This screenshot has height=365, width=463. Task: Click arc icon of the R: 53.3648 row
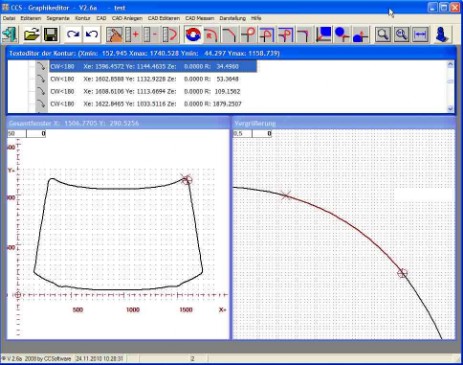tap(41, 79)
